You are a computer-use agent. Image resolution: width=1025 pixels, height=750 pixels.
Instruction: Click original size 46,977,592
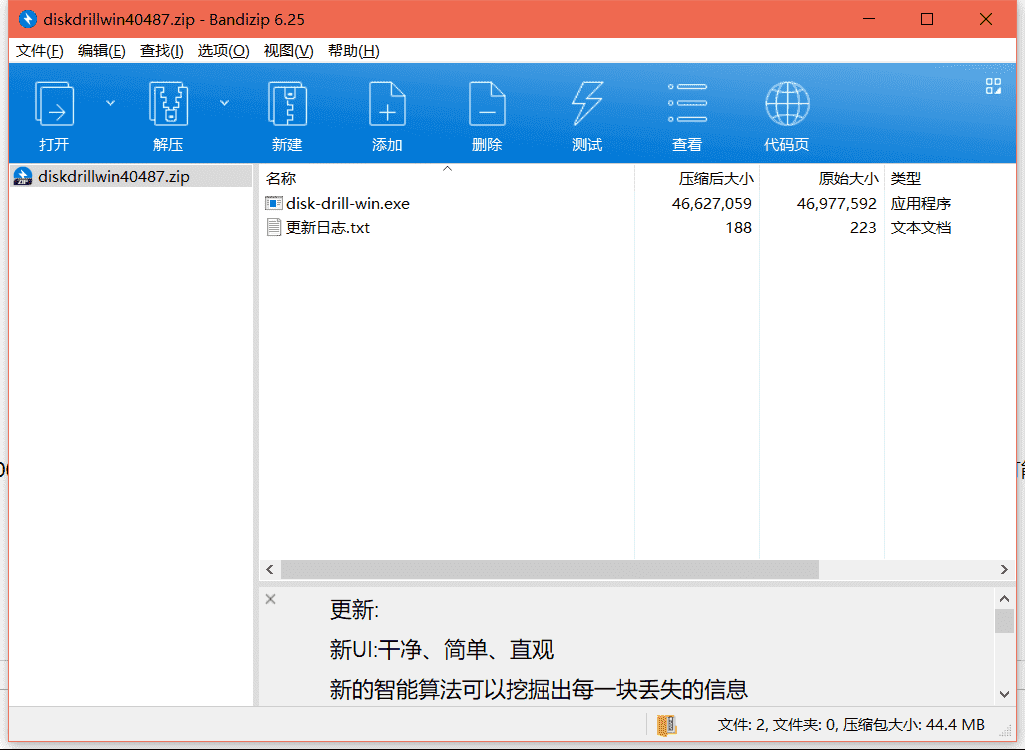[836, 203]
